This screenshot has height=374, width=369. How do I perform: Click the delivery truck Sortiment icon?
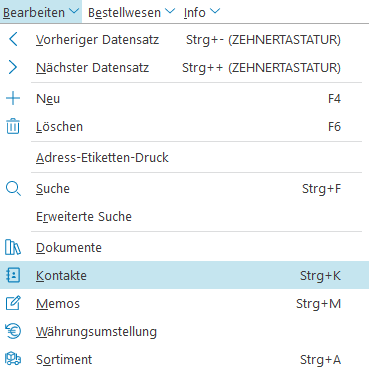click(x=13, y=359)
